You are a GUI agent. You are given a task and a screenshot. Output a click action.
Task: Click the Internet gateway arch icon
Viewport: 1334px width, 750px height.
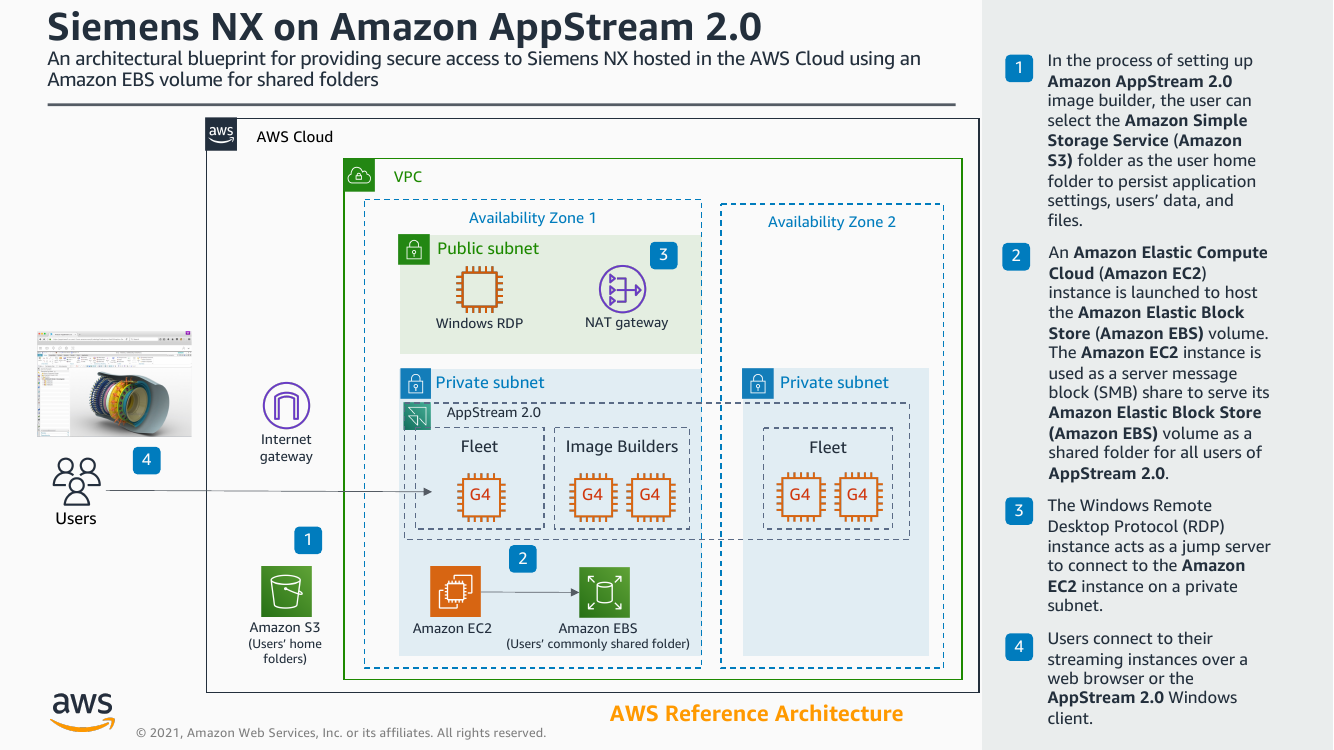coord(287,407)
